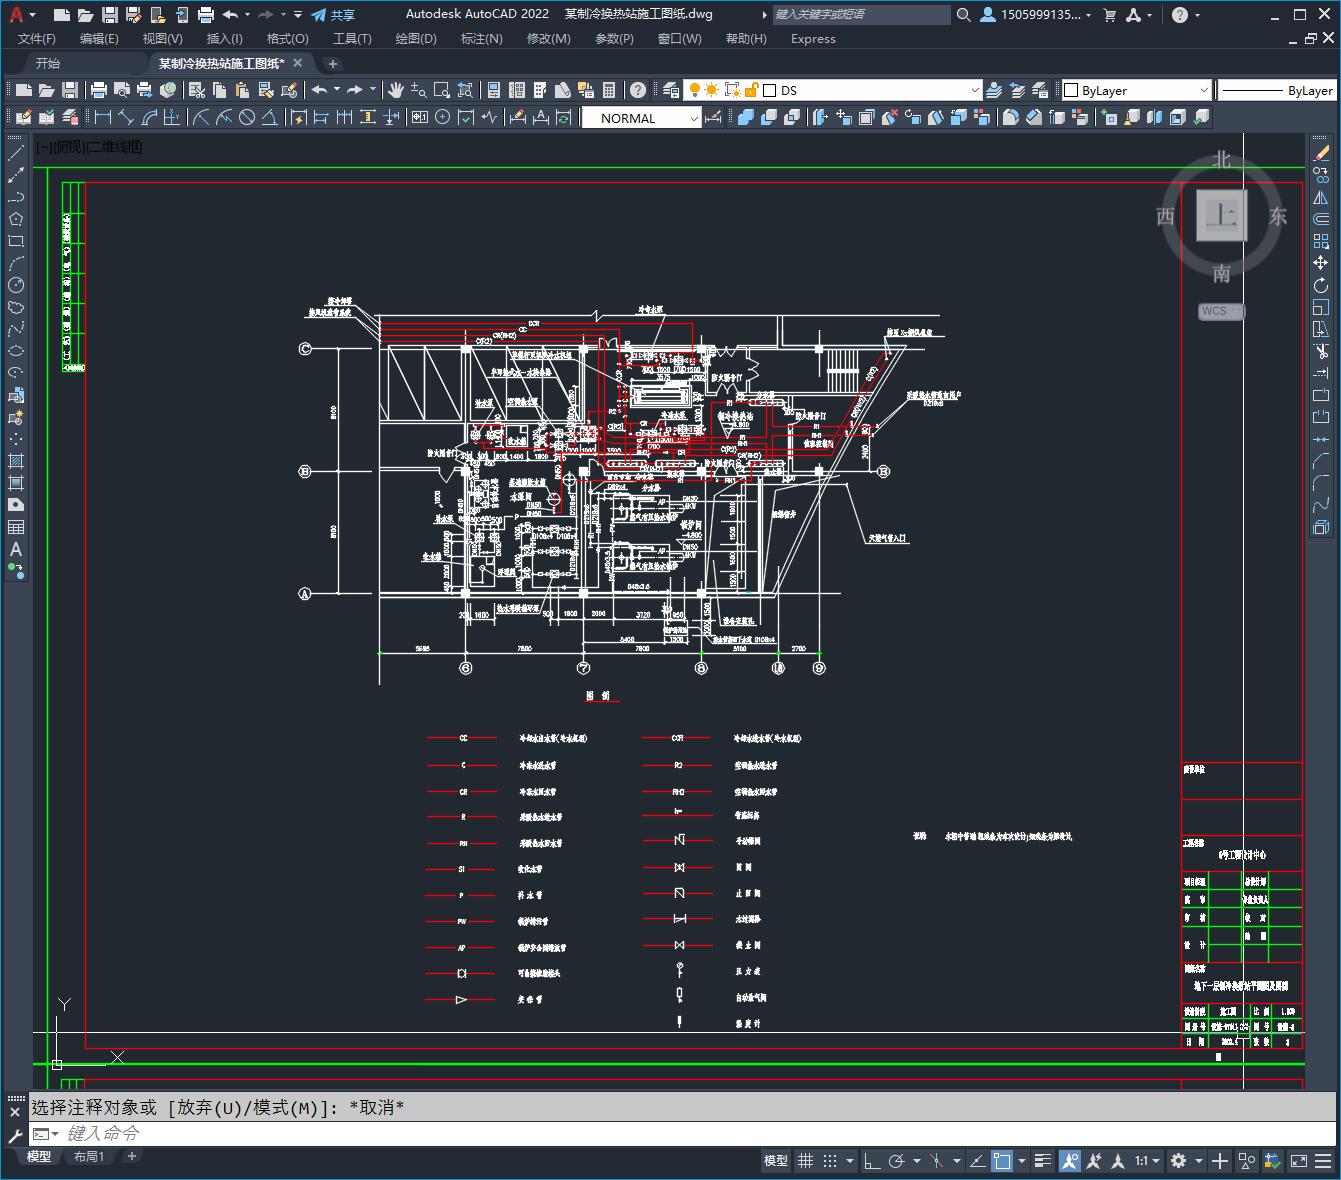Viewport: 1341px width, 1180px height.
Task: Switch to the 布局1 layout tab
Action: click(89, 1156)
